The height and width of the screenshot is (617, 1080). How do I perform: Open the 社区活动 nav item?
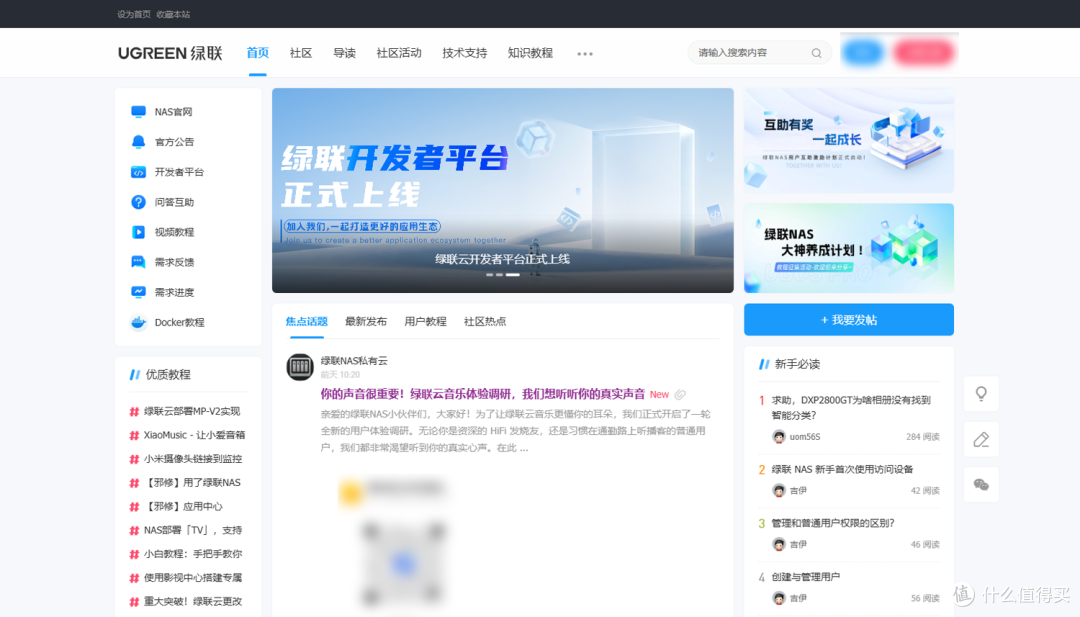(x=399, y=53)
